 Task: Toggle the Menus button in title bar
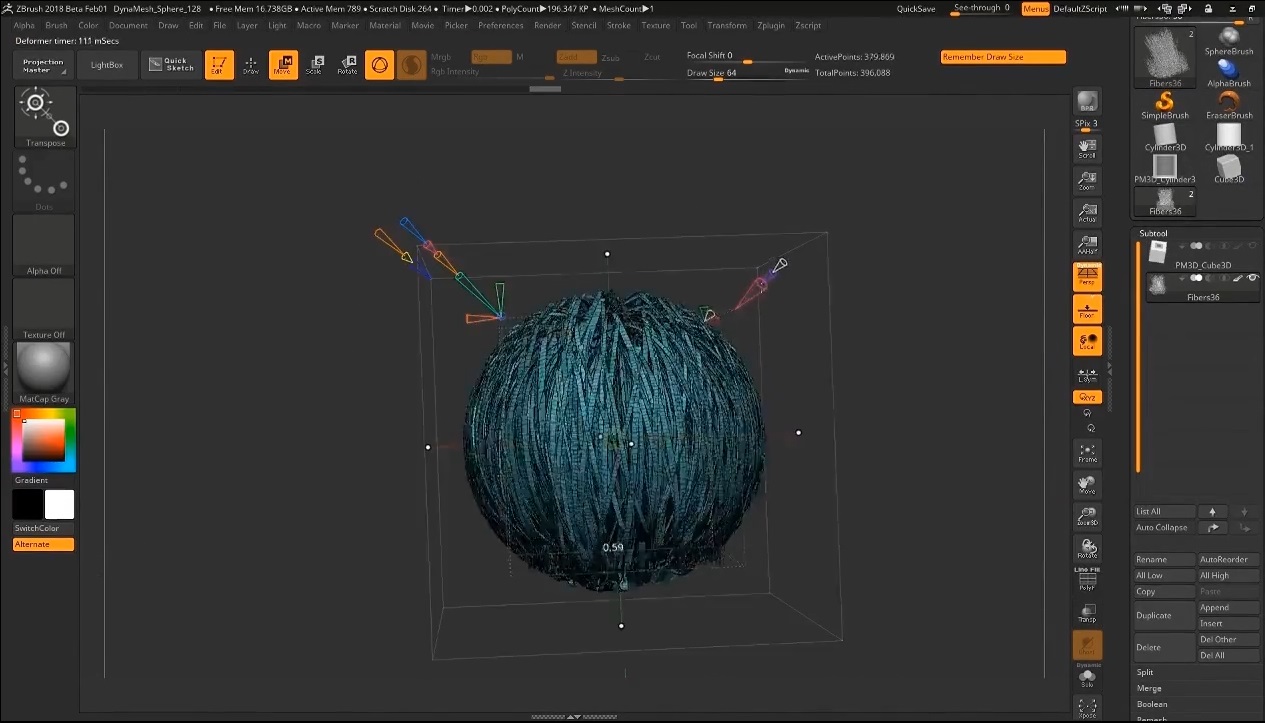click(x=1036, y=9)
